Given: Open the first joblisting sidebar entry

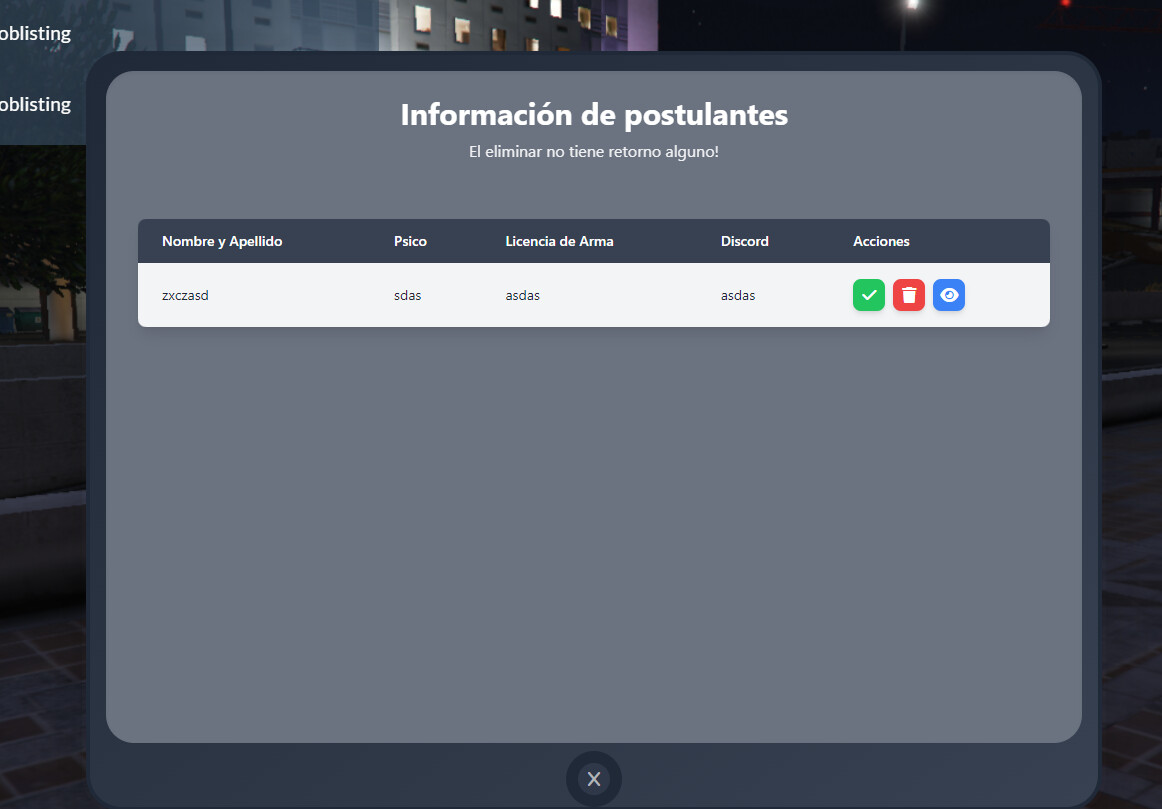Looking at the screenshot, I should 35,33.
